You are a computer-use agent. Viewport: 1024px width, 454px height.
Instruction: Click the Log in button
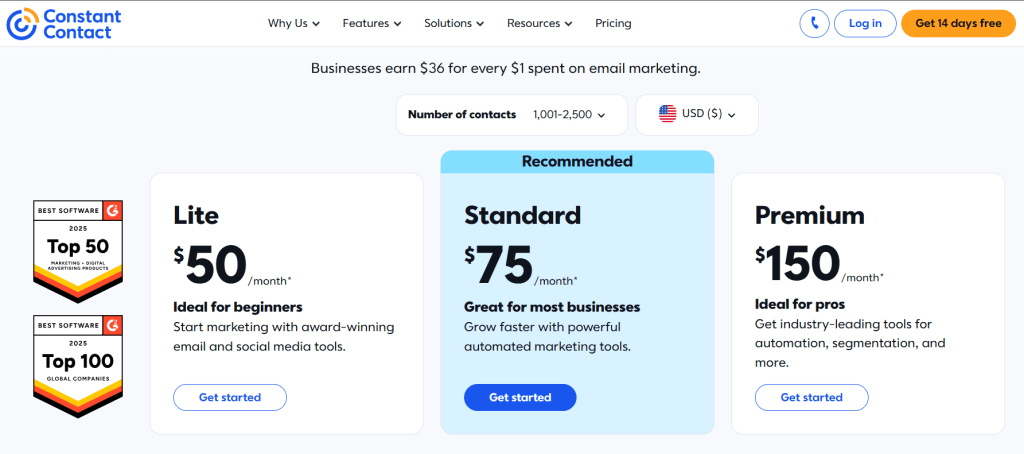point(865,23)
